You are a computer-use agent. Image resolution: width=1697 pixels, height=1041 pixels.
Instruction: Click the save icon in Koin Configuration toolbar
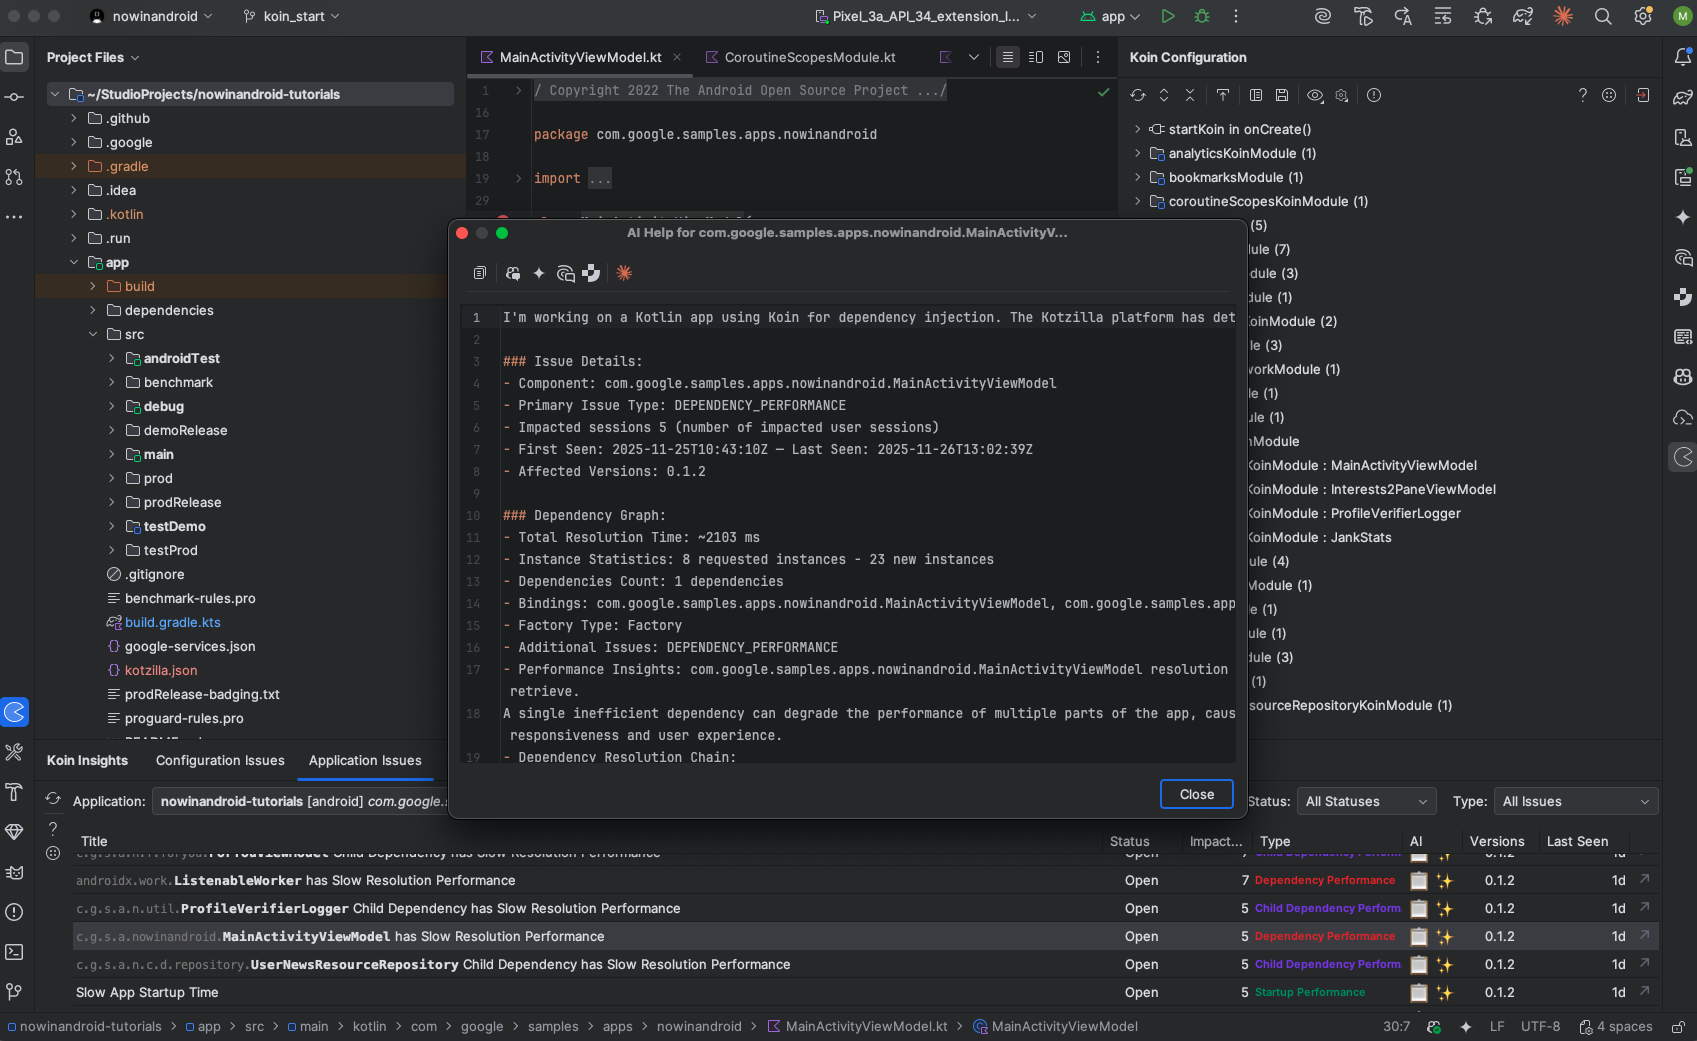[1282, 95]
